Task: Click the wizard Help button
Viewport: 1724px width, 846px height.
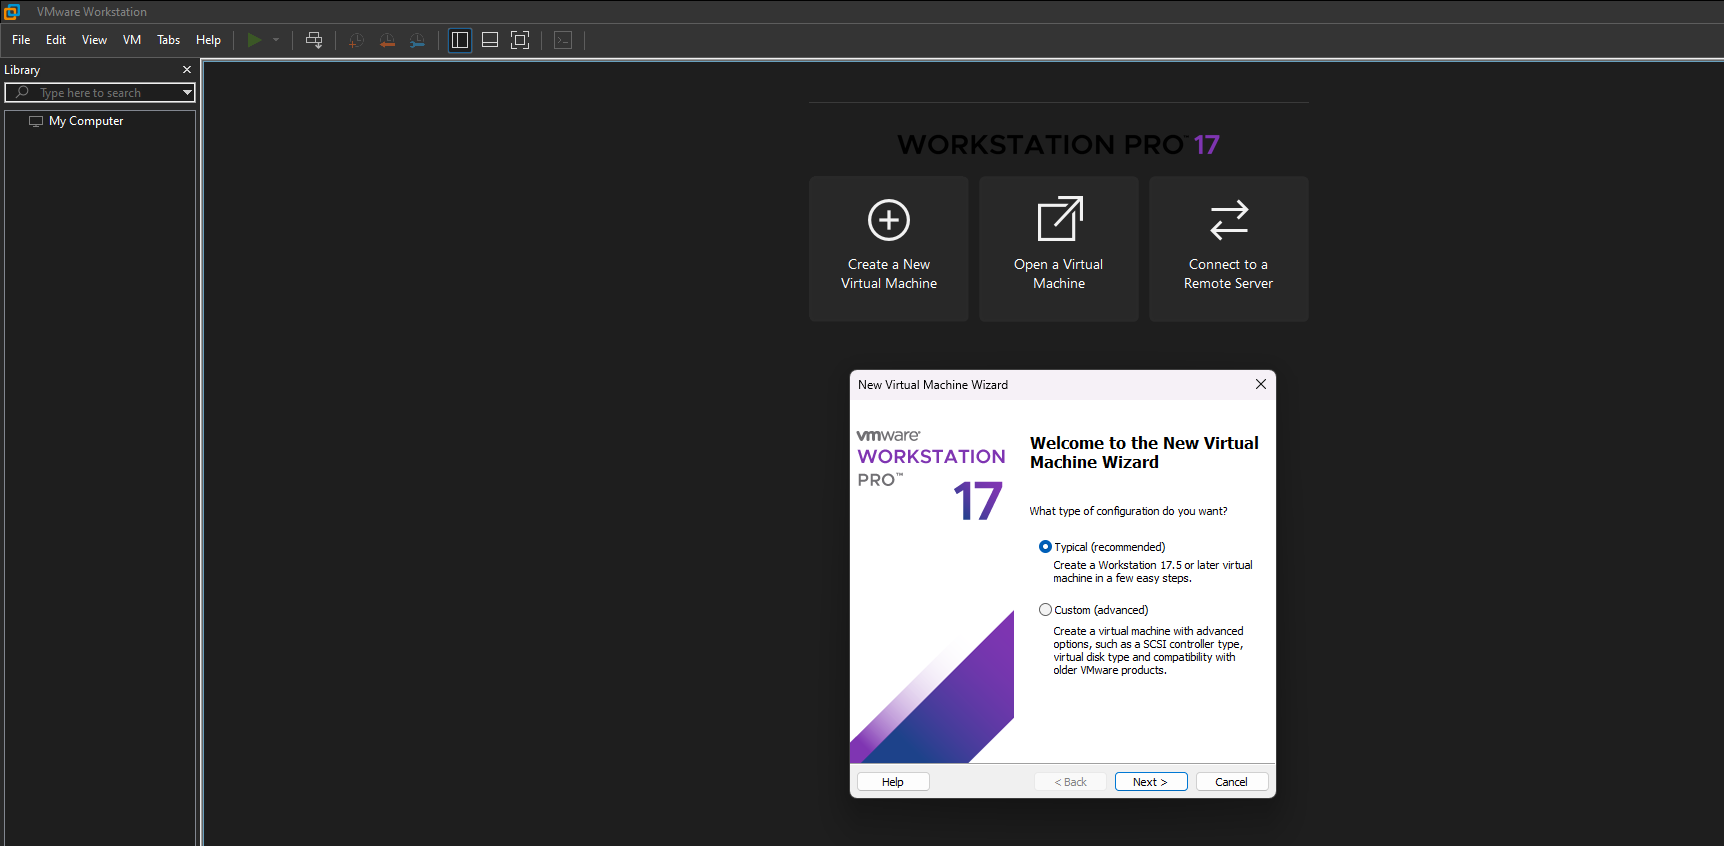Action: click(893, 782)
